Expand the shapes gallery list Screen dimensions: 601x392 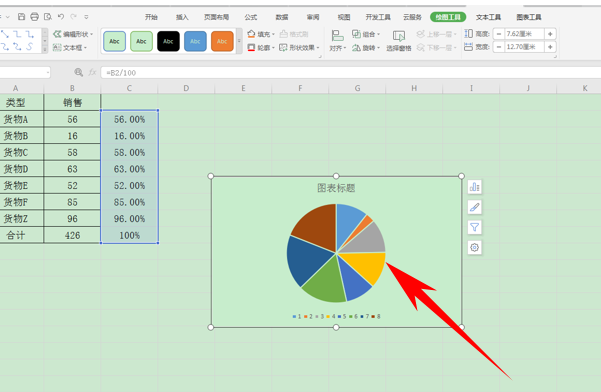pos(45,49)
